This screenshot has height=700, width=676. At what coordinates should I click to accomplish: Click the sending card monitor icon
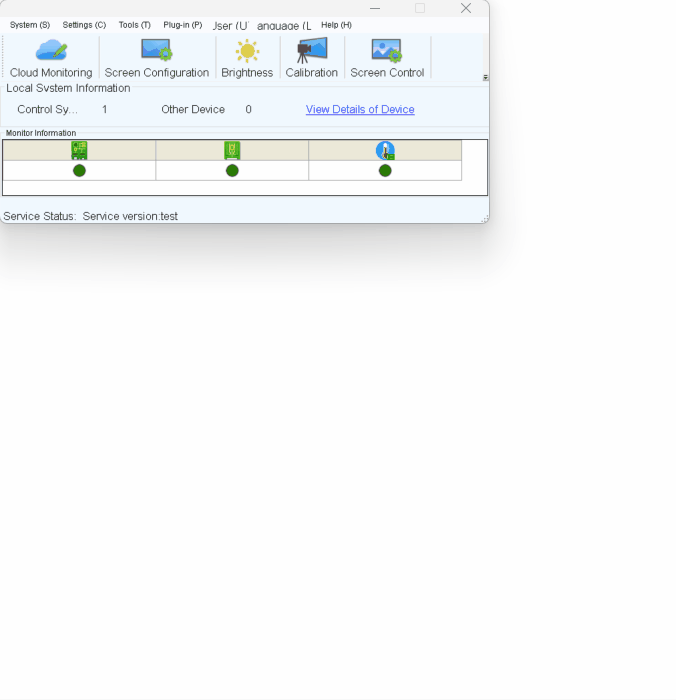pyautogui.click(x=79, y=150)
